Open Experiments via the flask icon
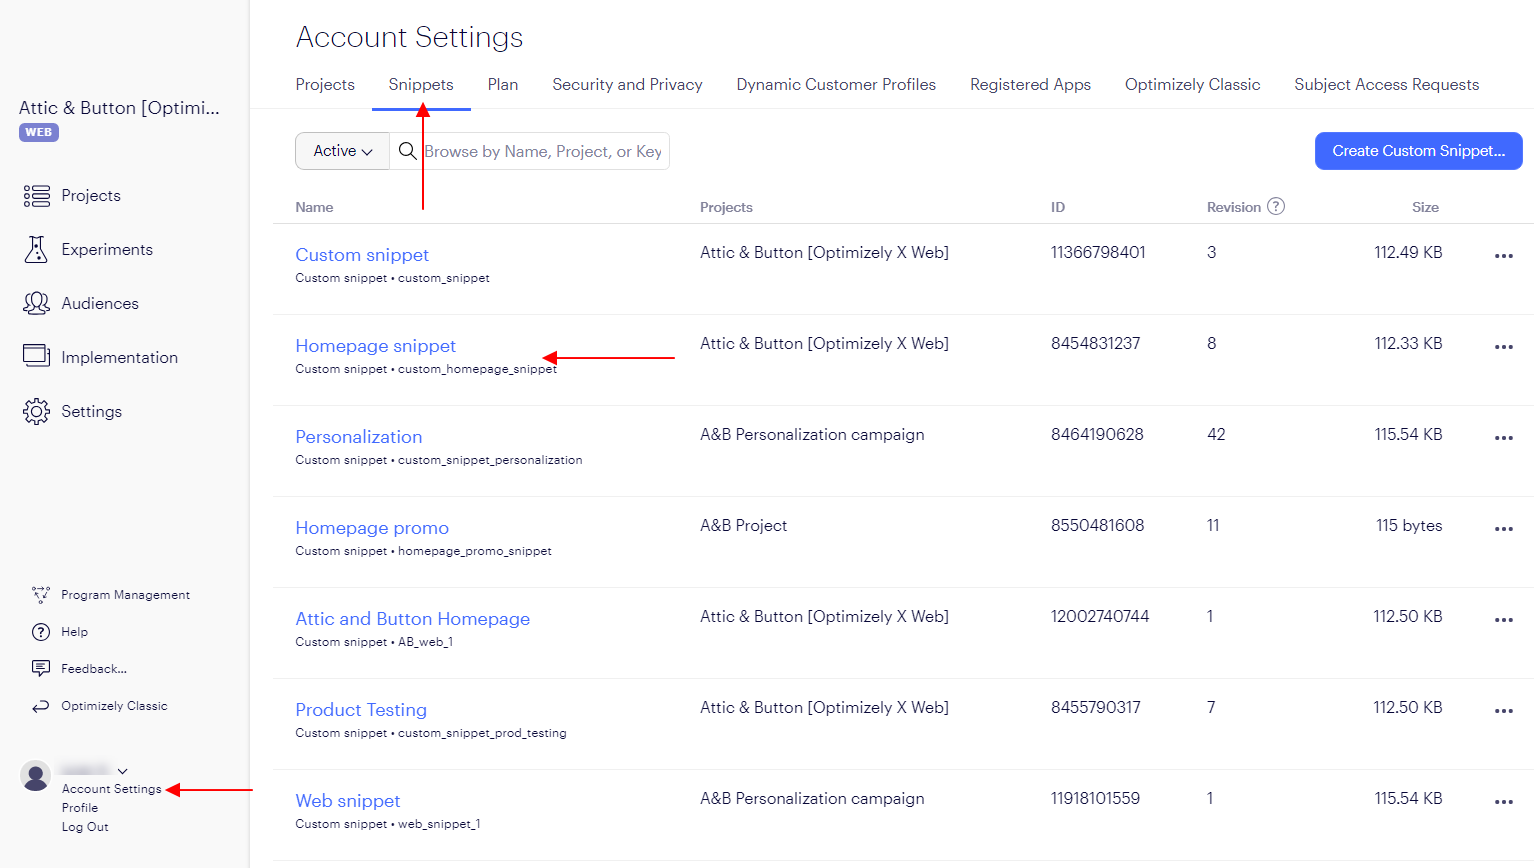 pyautogui.click(x=37, y=250)
